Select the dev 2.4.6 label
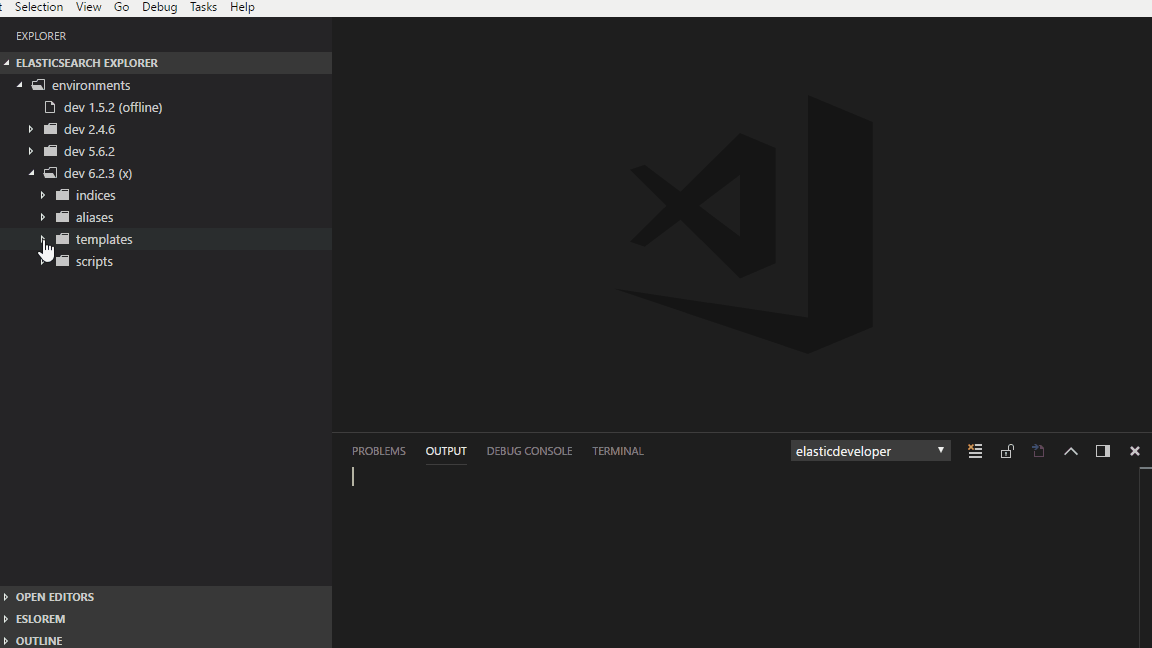The image size is (1152, 648). [90, 129]
